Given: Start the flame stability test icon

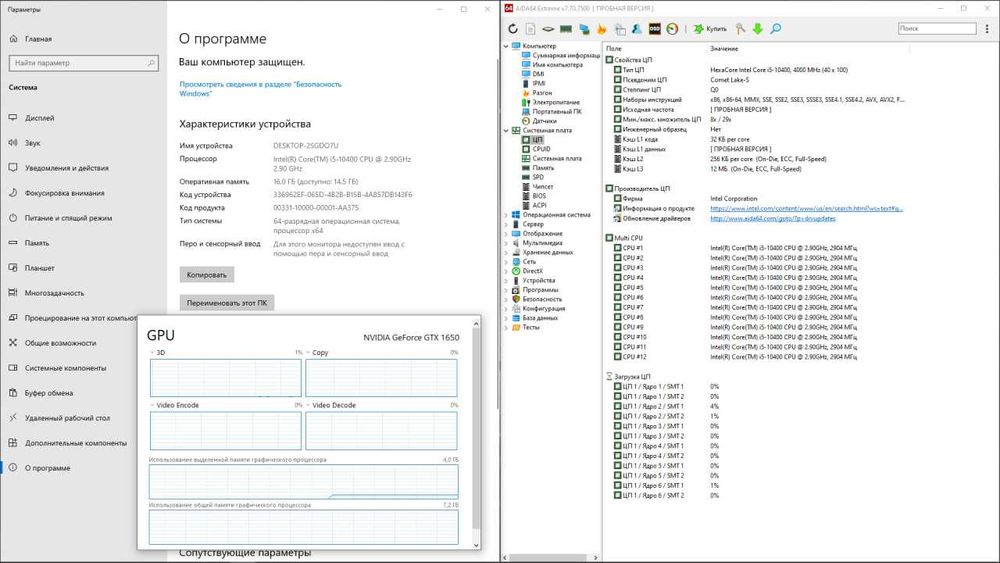Looking at the screenshot, I should pos(601,29).
